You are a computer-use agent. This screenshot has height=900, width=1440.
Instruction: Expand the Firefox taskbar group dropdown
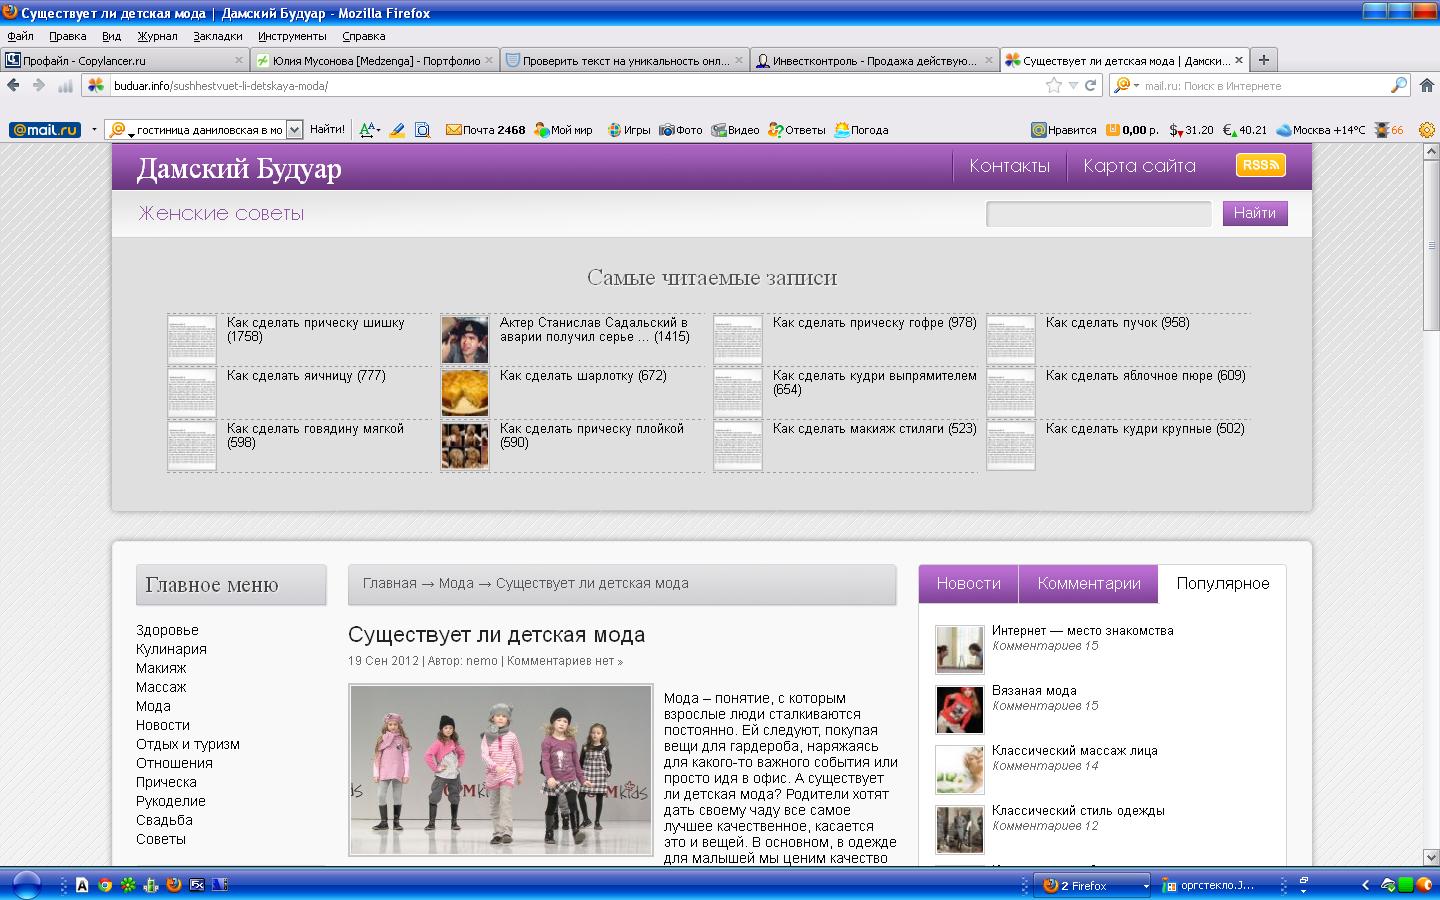click(1146, 885)
